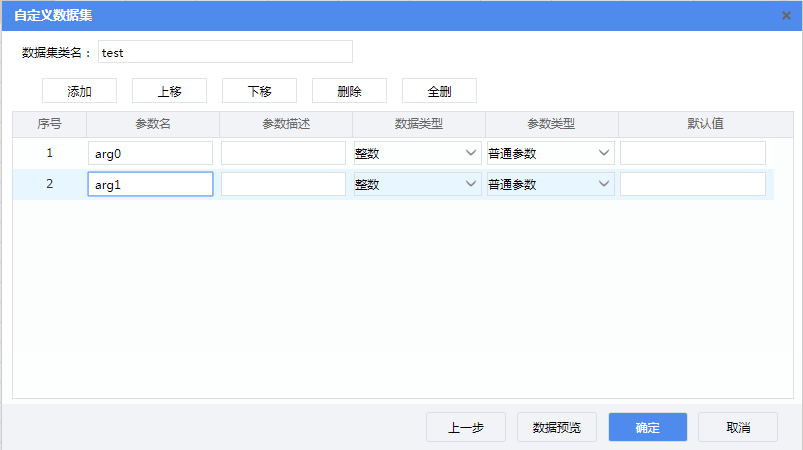Open 数据预览 data preview
Screen dimensions: 803x450
(x=557, y=427)
